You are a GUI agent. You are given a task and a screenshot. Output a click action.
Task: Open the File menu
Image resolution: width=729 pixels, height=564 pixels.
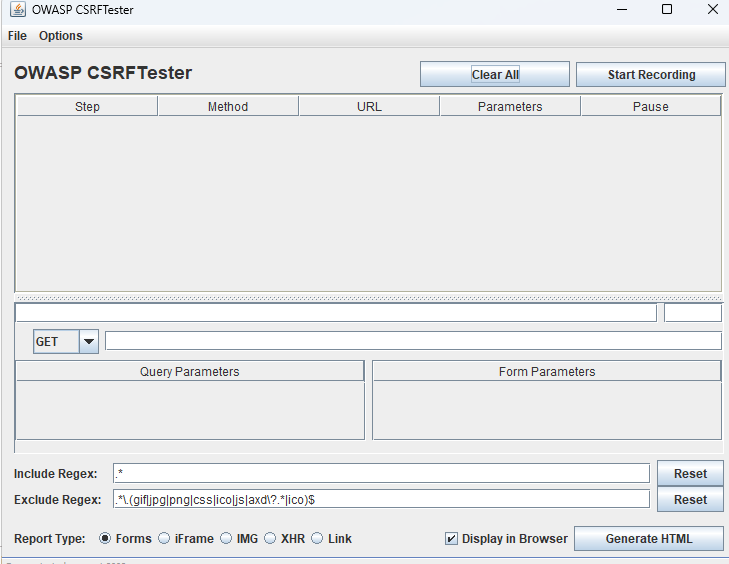[17, 36]
